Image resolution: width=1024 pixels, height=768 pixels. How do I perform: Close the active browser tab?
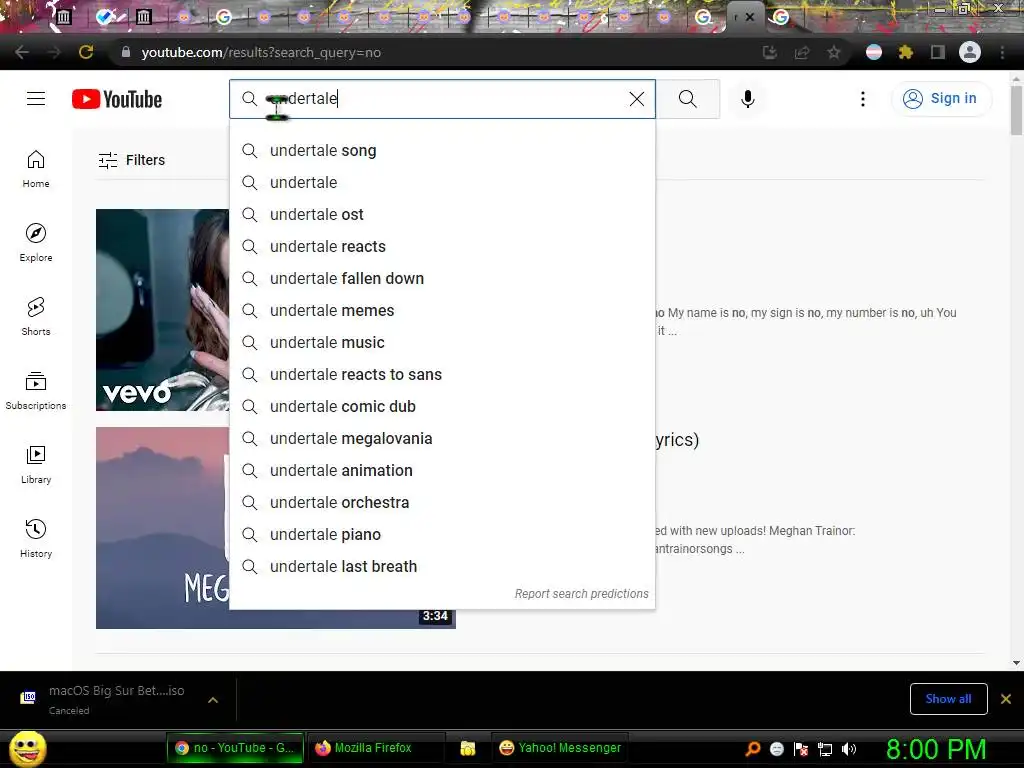750,17
